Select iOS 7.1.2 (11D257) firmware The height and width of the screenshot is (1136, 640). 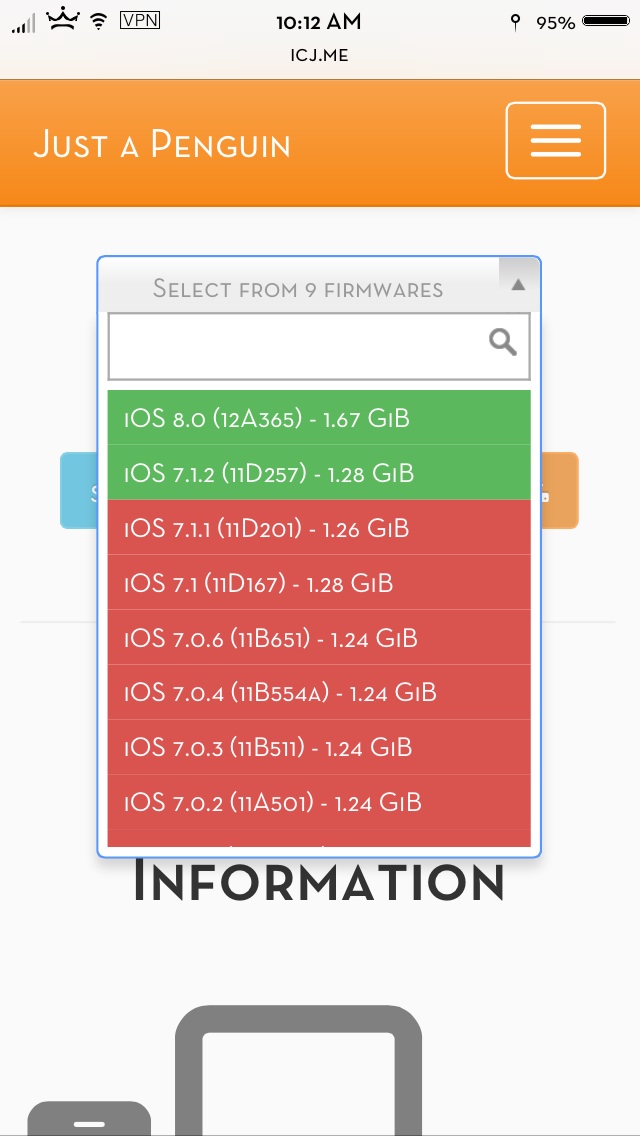(x=319, y=472)
